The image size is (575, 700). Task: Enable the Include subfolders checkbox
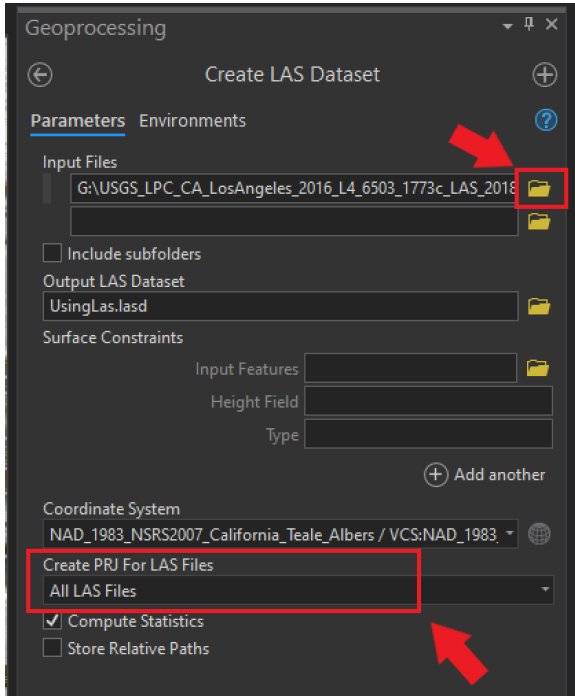(52, 253)
